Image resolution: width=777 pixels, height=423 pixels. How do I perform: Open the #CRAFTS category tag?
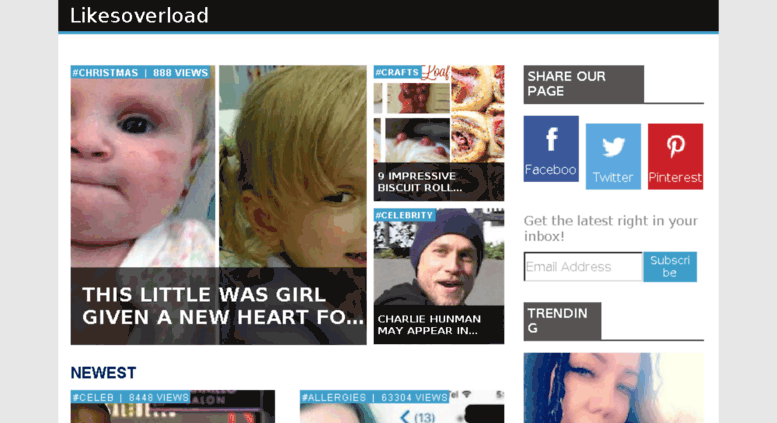point(397,72)
